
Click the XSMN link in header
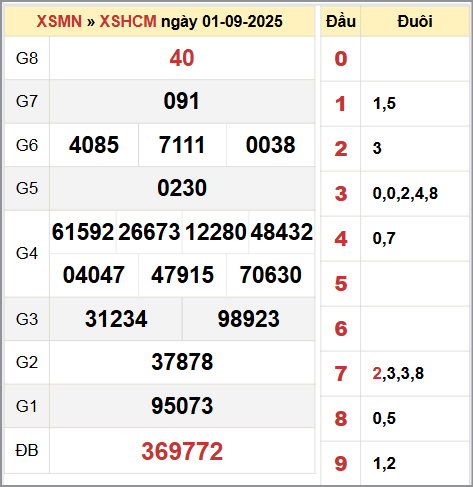click(59, 21)
